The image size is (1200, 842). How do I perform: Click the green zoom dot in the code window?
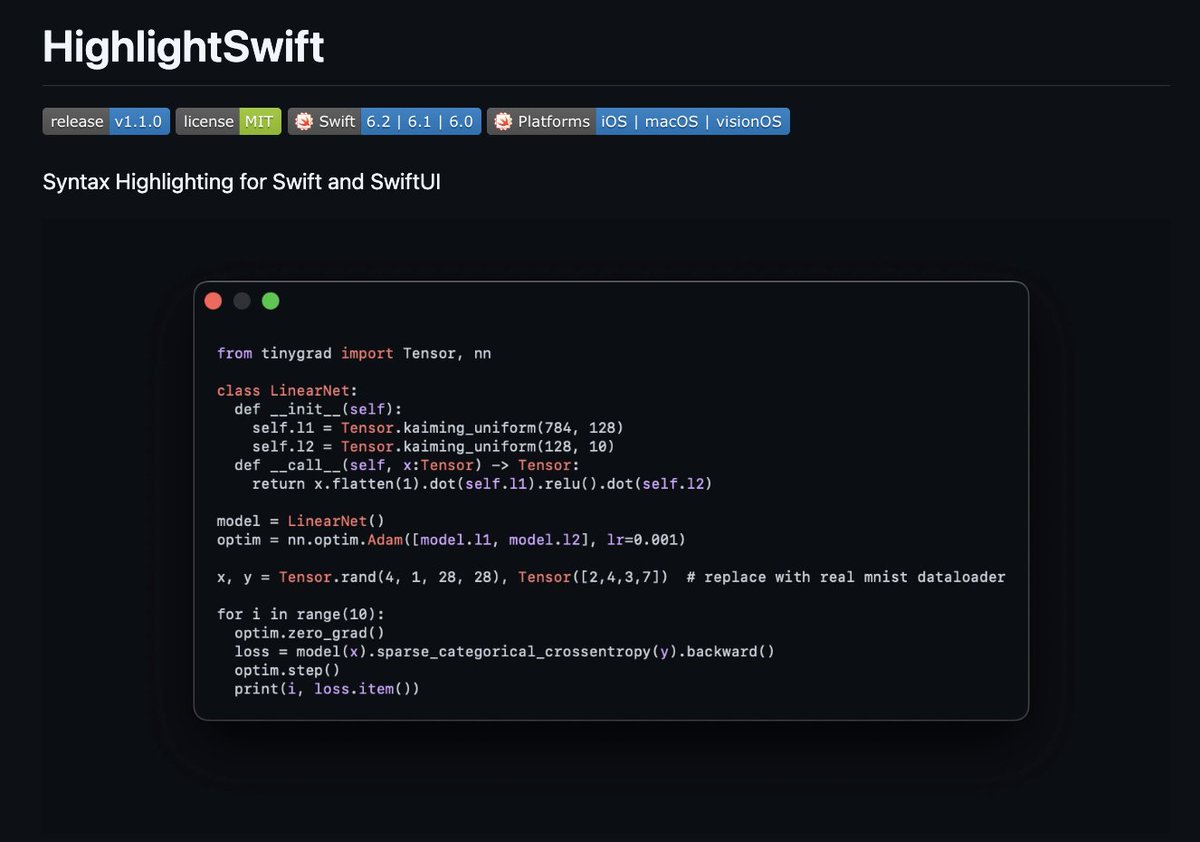[x=270, y=300]
